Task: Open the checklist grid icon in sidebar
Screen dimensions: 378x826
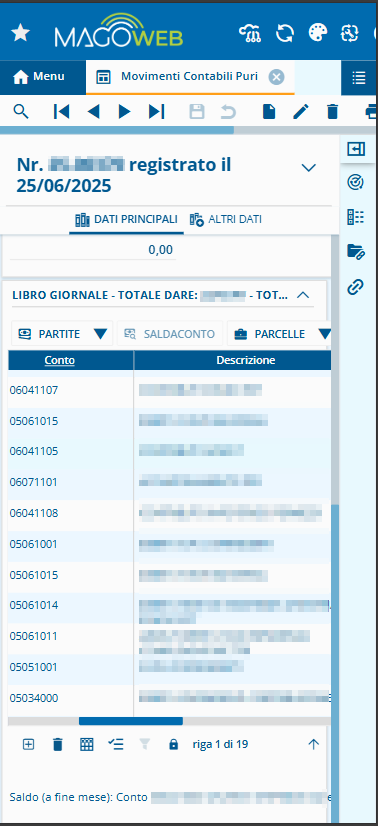Action: coord(356,217)
